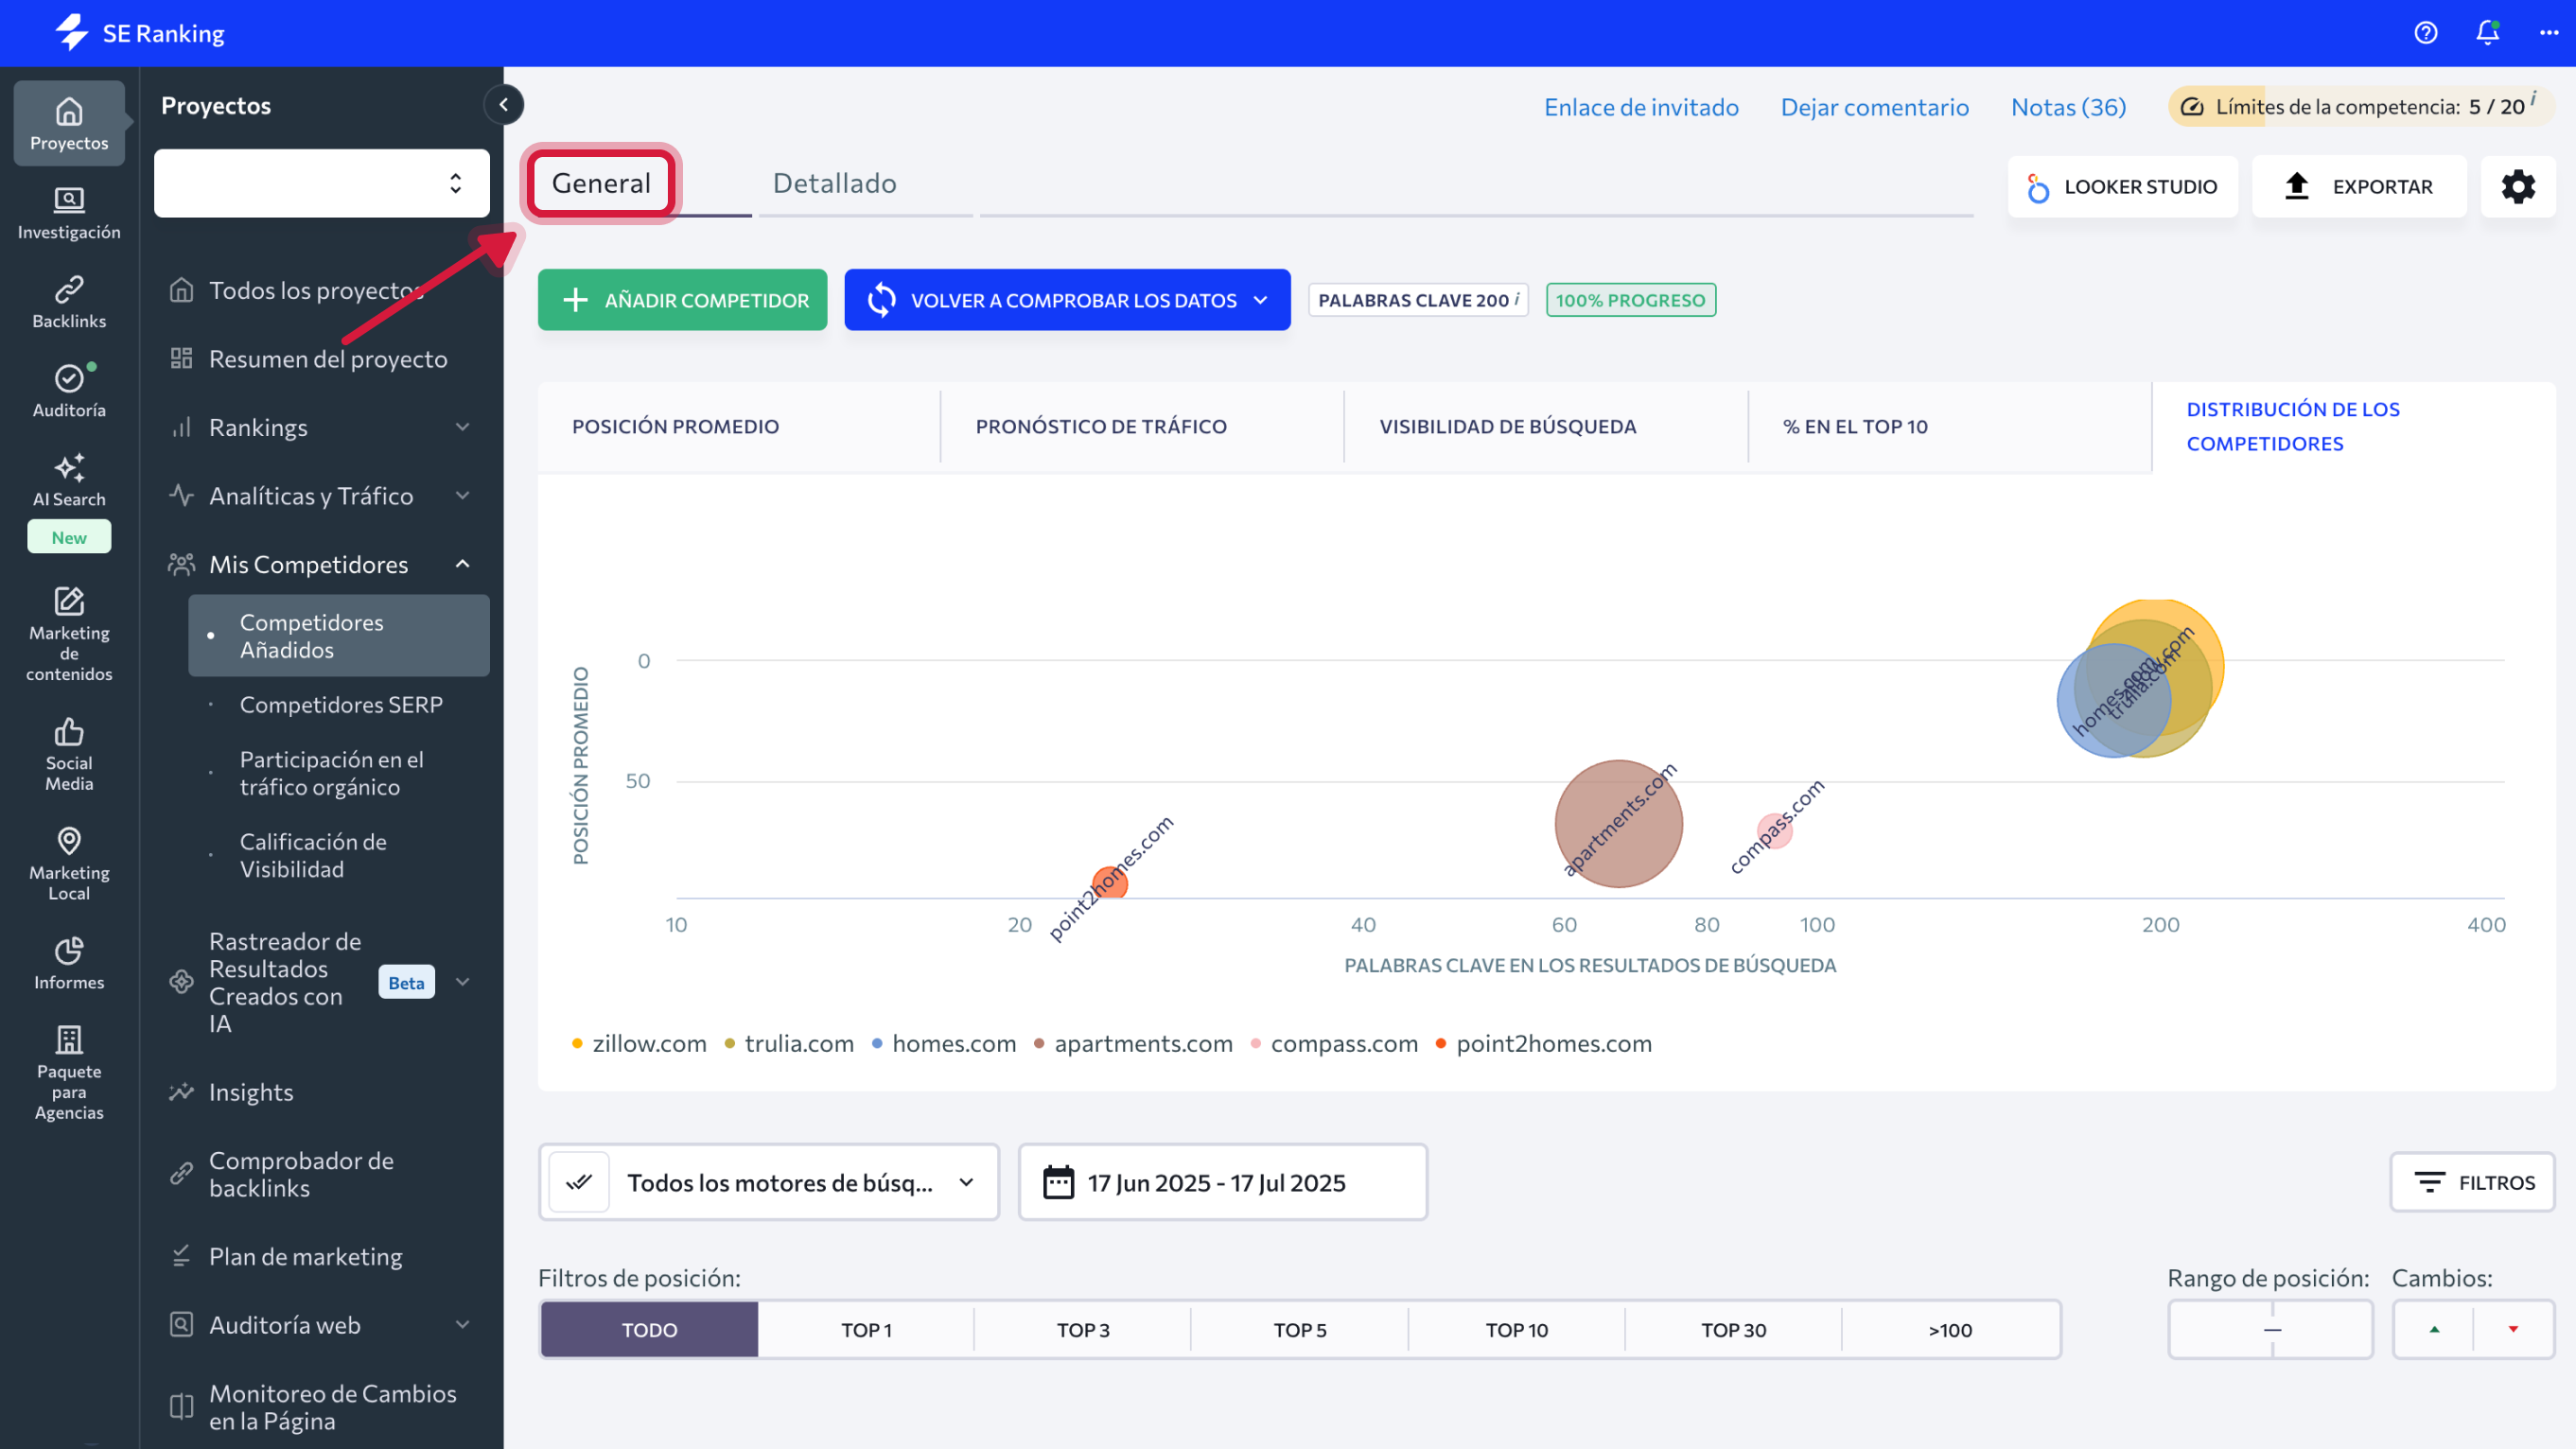Open the date range 17 Jun - 17 Jul 2025

1223,1182
